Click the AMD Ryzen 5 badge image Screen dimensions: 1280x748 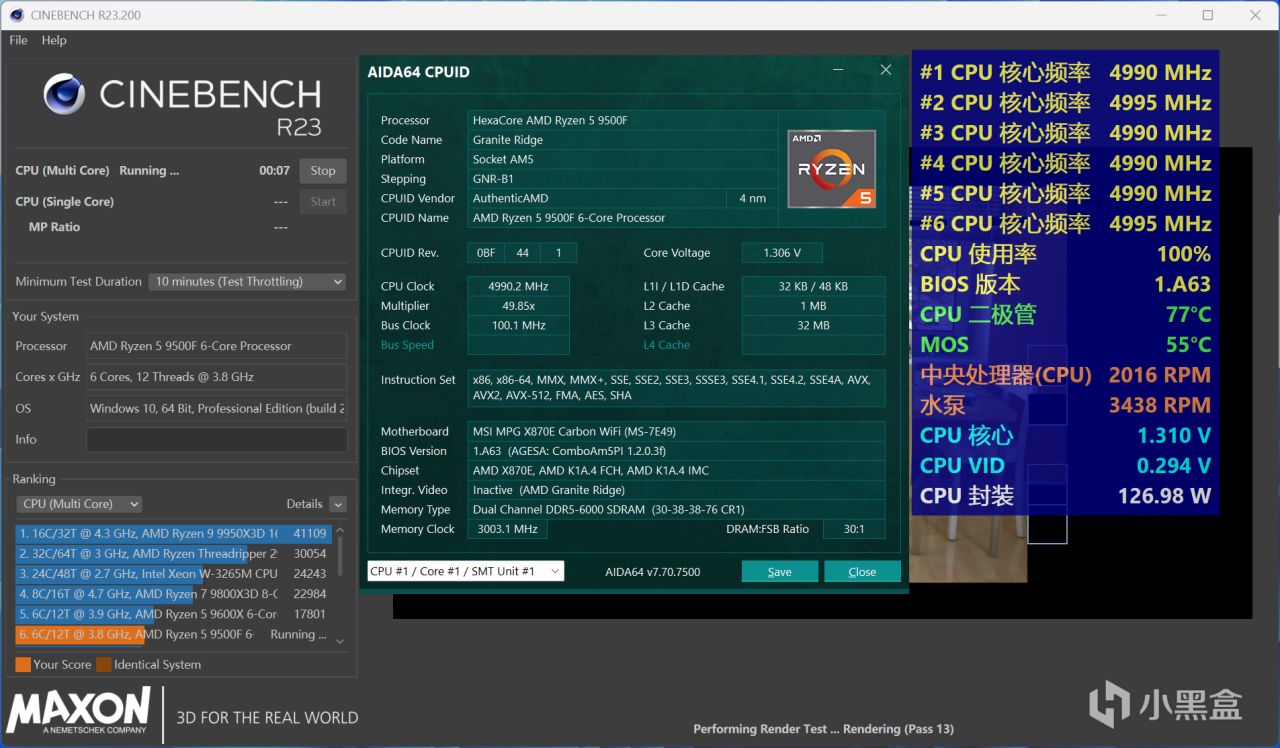831,169
